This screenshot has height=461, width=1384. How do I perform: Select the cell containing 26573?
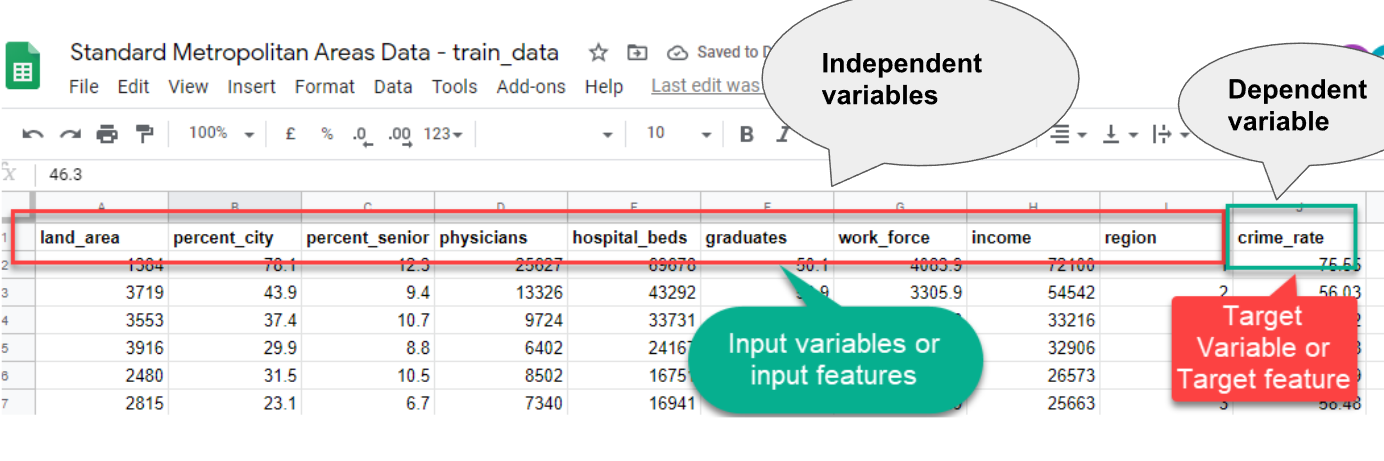click(x=1033, y=376)
